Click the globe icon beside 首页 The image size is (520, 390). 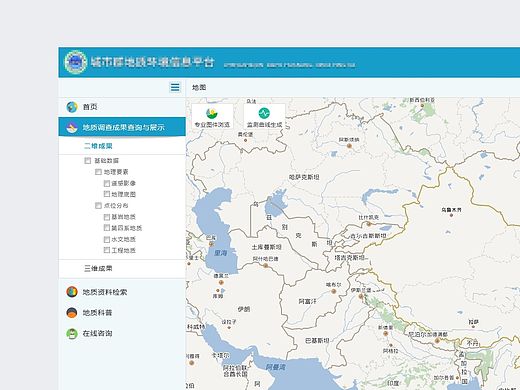72,107
